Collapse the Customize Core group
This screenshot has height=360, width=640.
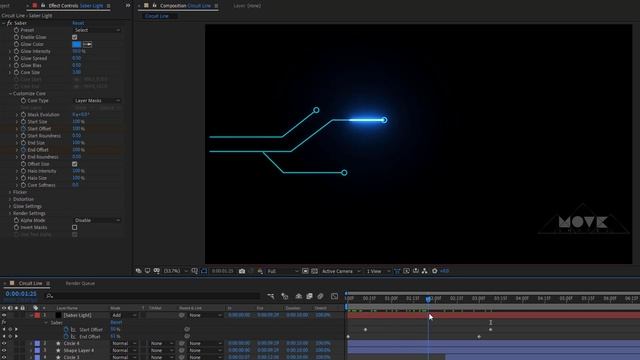pyautogui.click(x=10, y=93)
